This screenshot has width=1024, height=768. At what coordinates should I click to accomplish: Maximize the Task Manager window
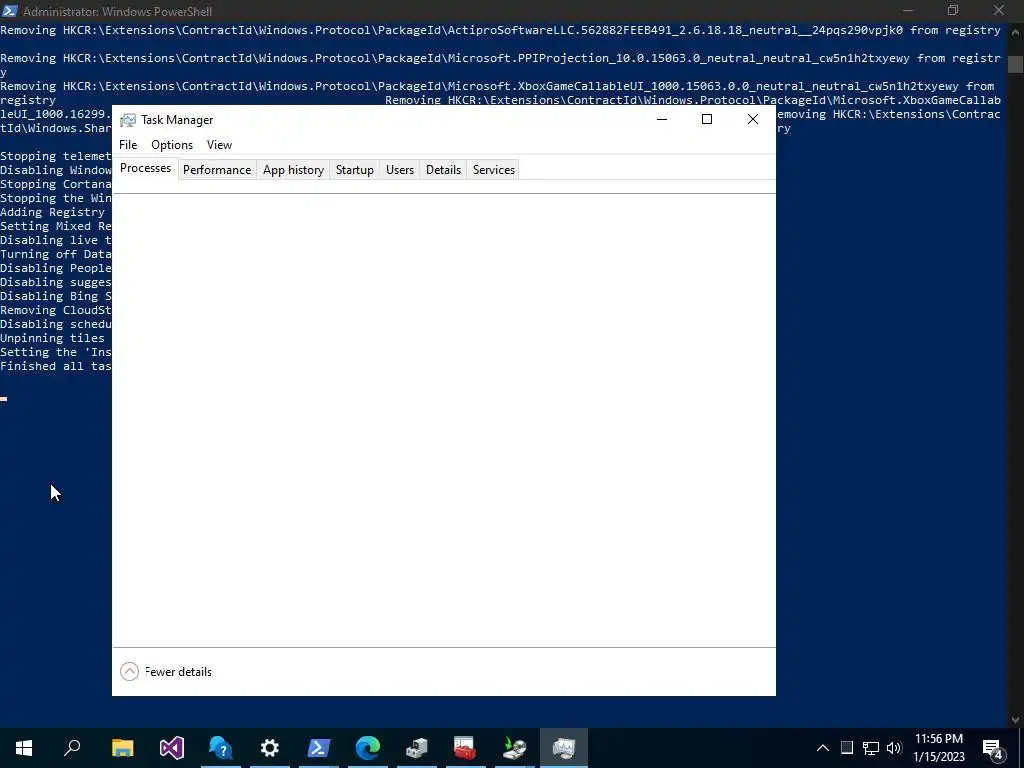[707, 119]
